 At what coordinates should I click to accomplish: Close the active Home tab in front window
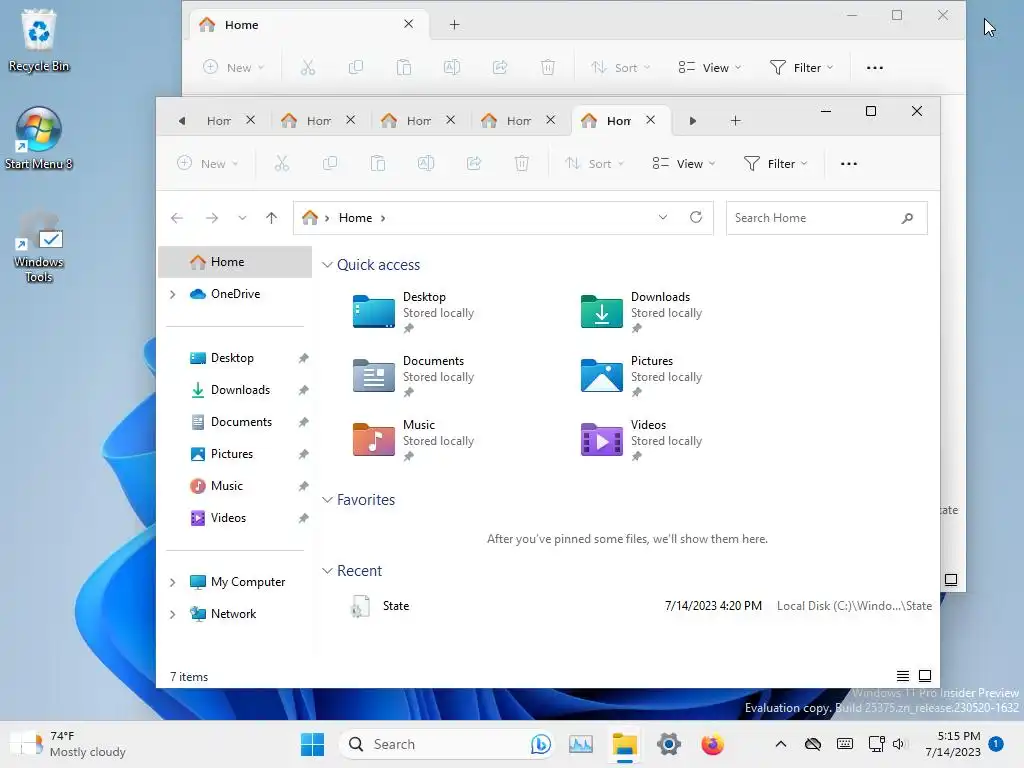(650, 120)
